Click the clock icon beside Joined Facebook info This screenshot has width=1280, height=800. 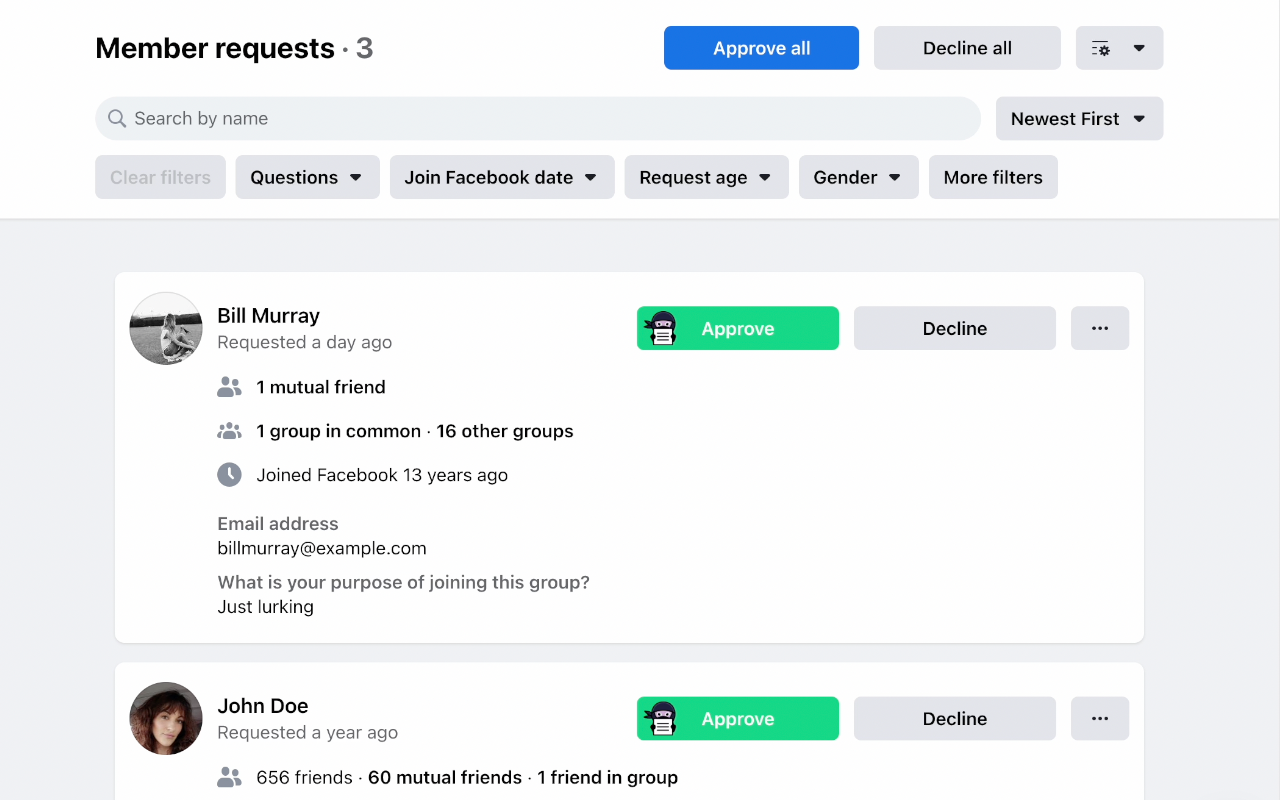(x=230, y=474)
